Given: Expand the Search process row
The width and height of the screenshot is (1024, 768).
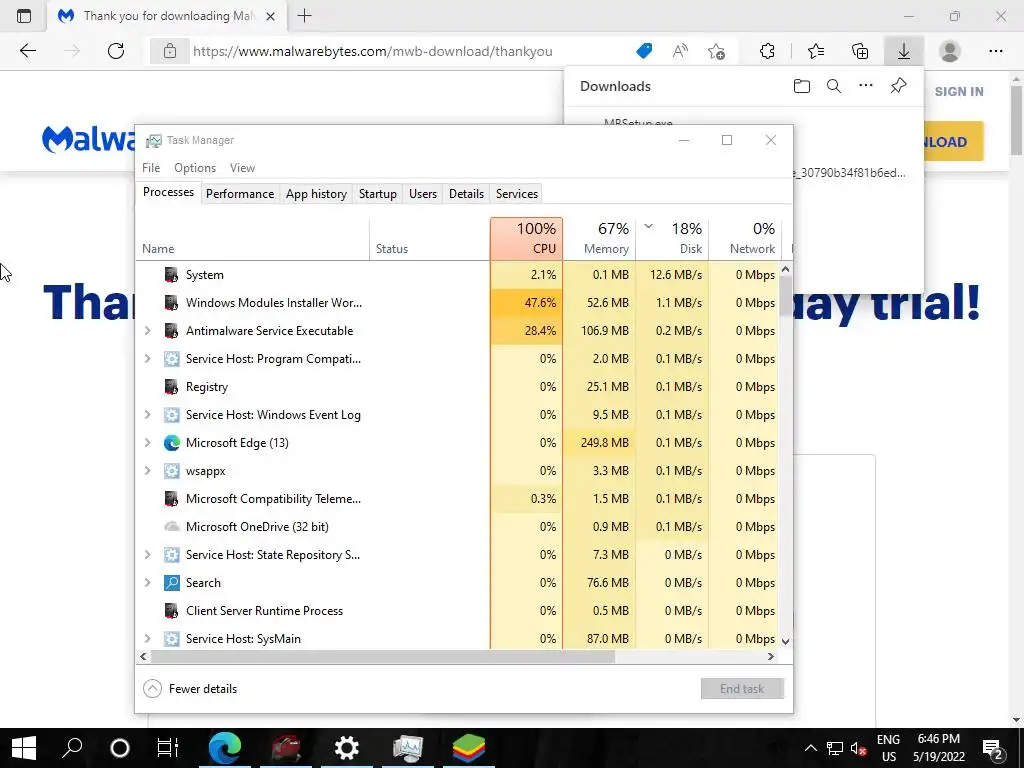Looking at the screenshot, I should pos(148,583).
